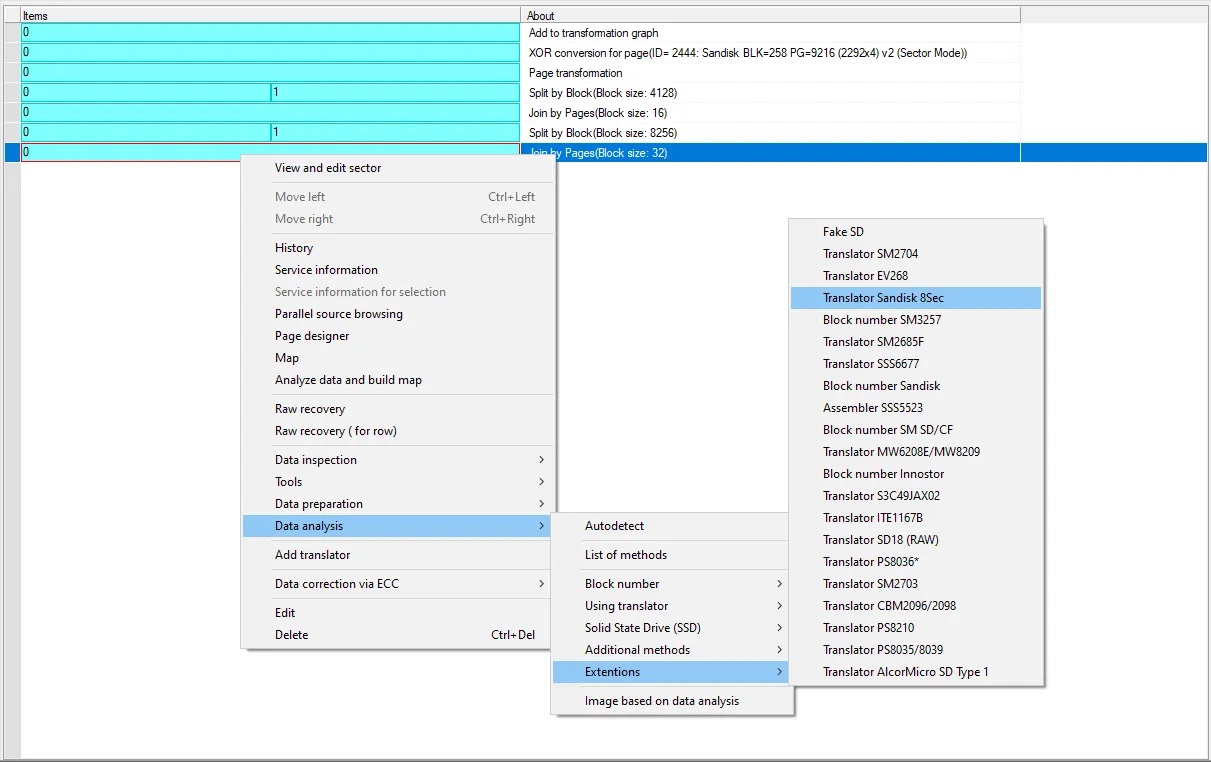
Task: Open the Data inspection submenu
Action: 315,460
